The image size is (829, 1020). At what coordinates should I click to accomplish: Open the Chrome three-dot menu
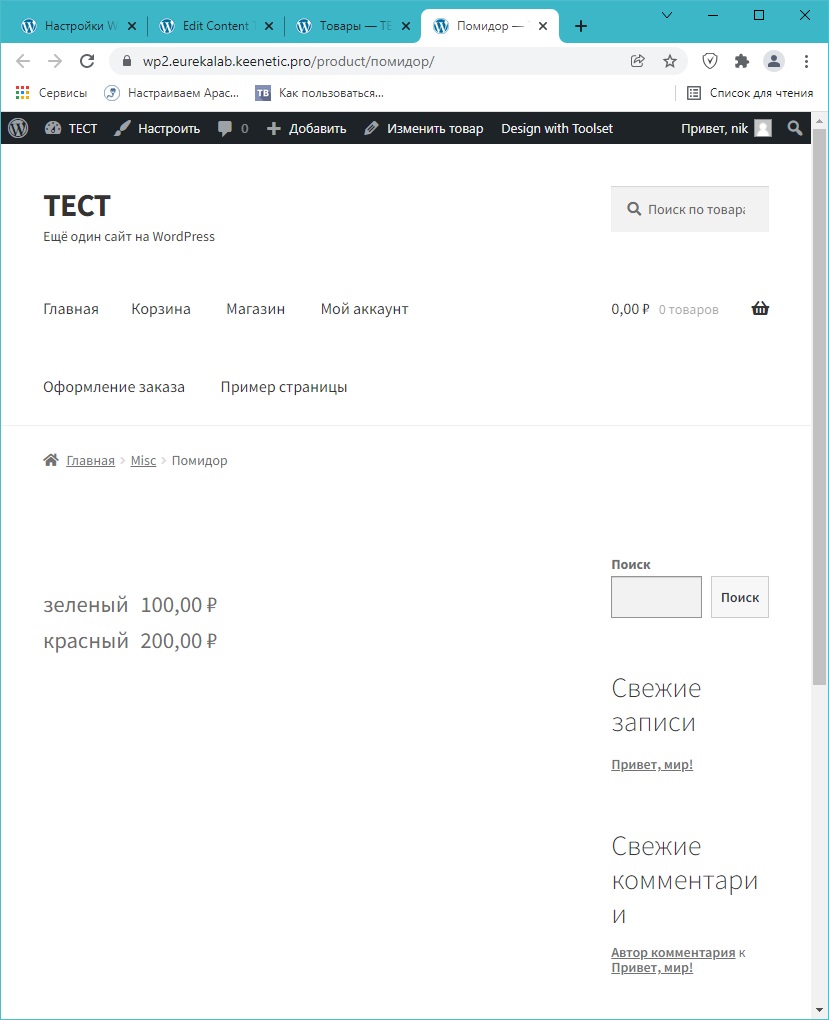806,61
